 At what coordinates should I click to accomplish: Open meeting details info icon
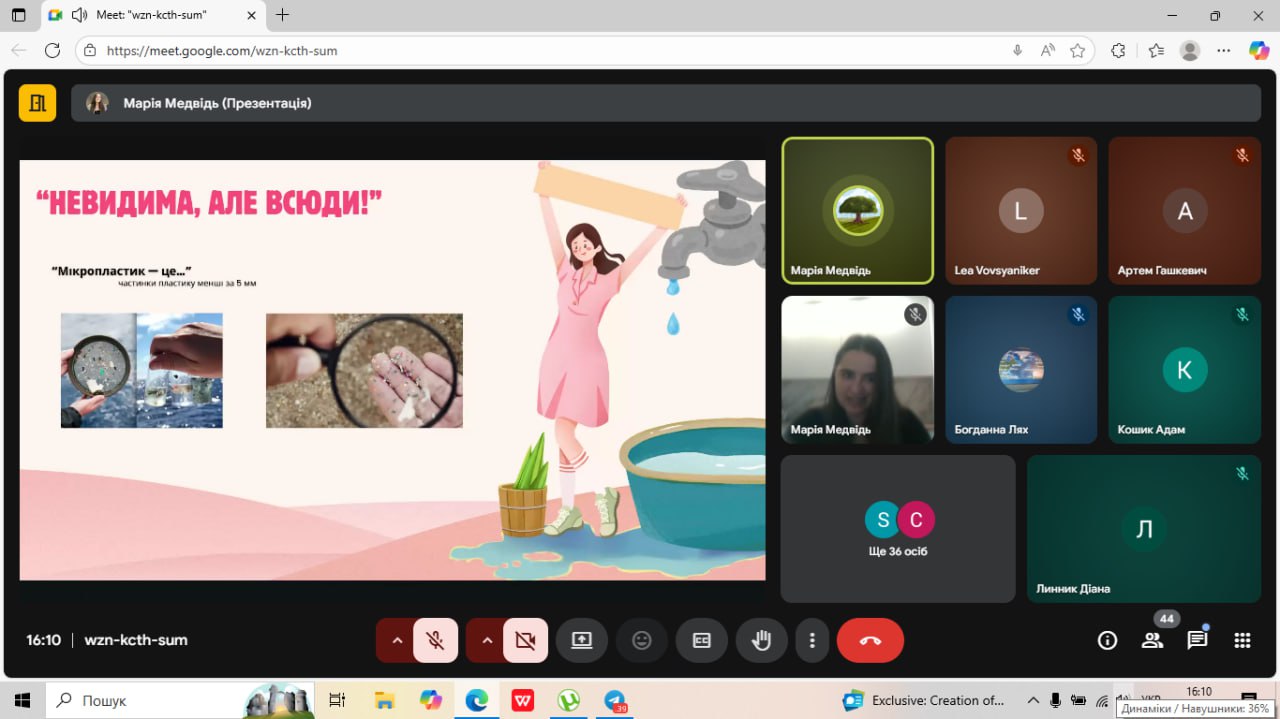pyautogui.click(x=1107, y=641)
